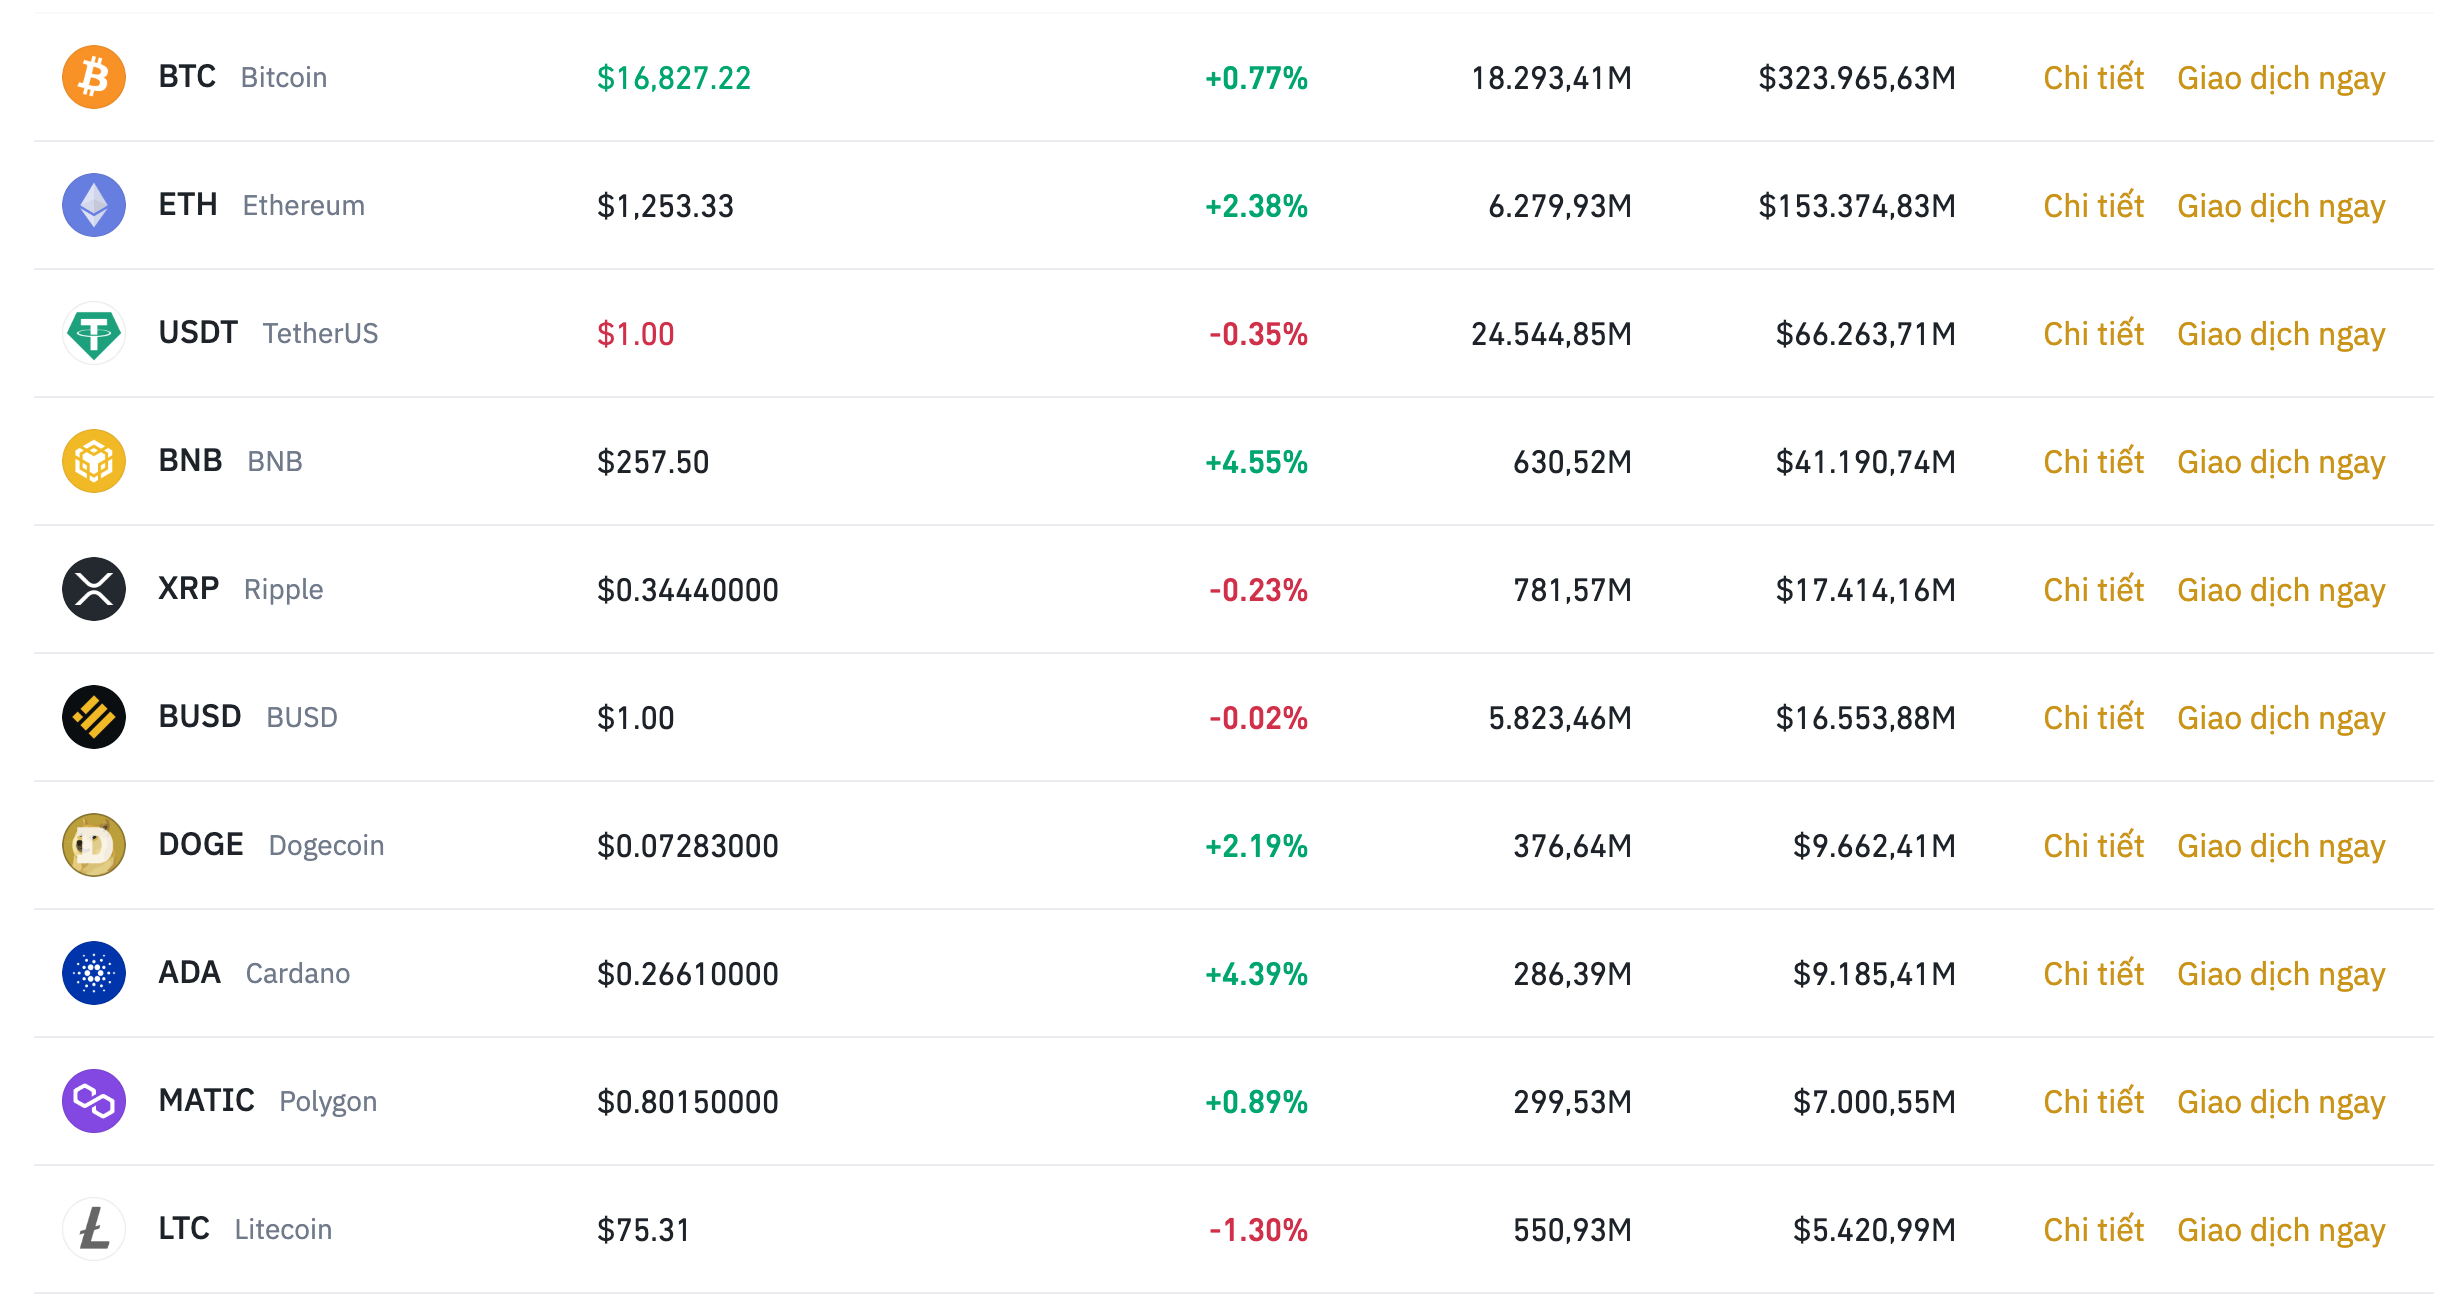The width and height of the screenshot is (2446, 1298).
Task: Click the Litecoin icon
Action: click(94, 1229)
